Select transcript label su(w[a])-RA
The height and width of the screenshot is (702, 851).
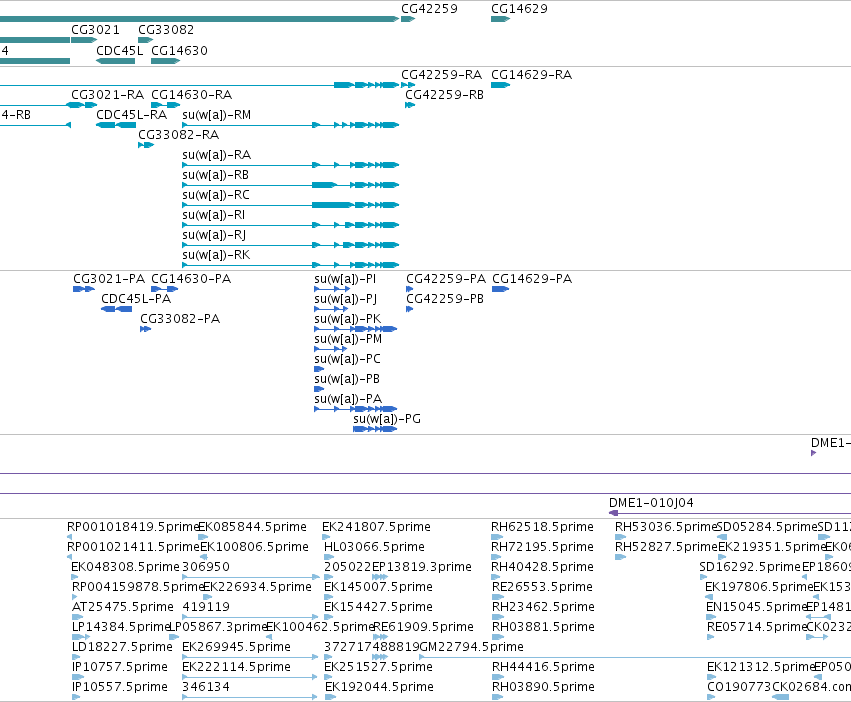coord(217,155)
